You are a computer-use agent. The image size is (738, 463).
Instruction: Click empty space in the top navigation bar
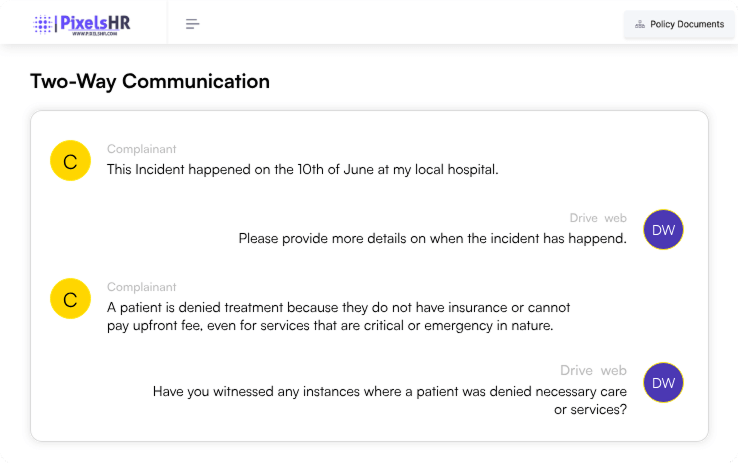pyautogui.click(x=400, y=24)
